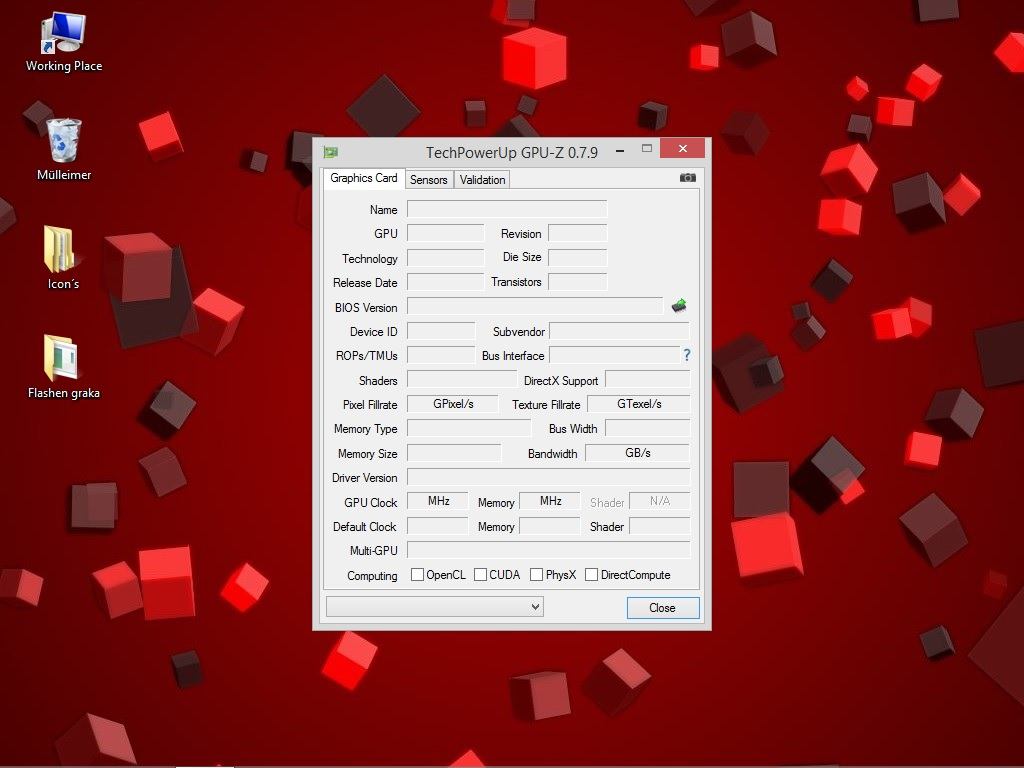Open the graphics card selection dropdown
This screenshot has width=1024, height=768.
coord(435,607)
